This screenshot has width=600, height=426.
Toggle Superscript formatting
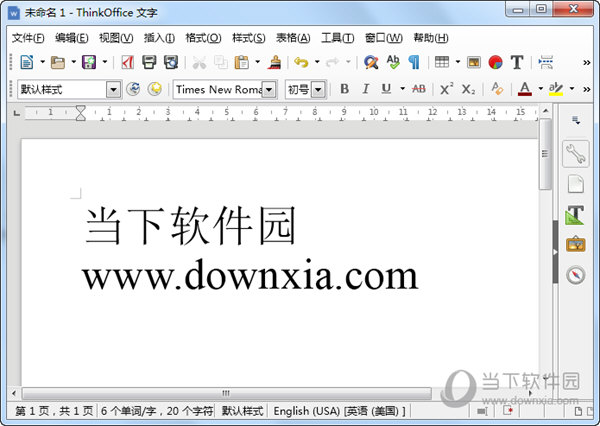[447, 89]
